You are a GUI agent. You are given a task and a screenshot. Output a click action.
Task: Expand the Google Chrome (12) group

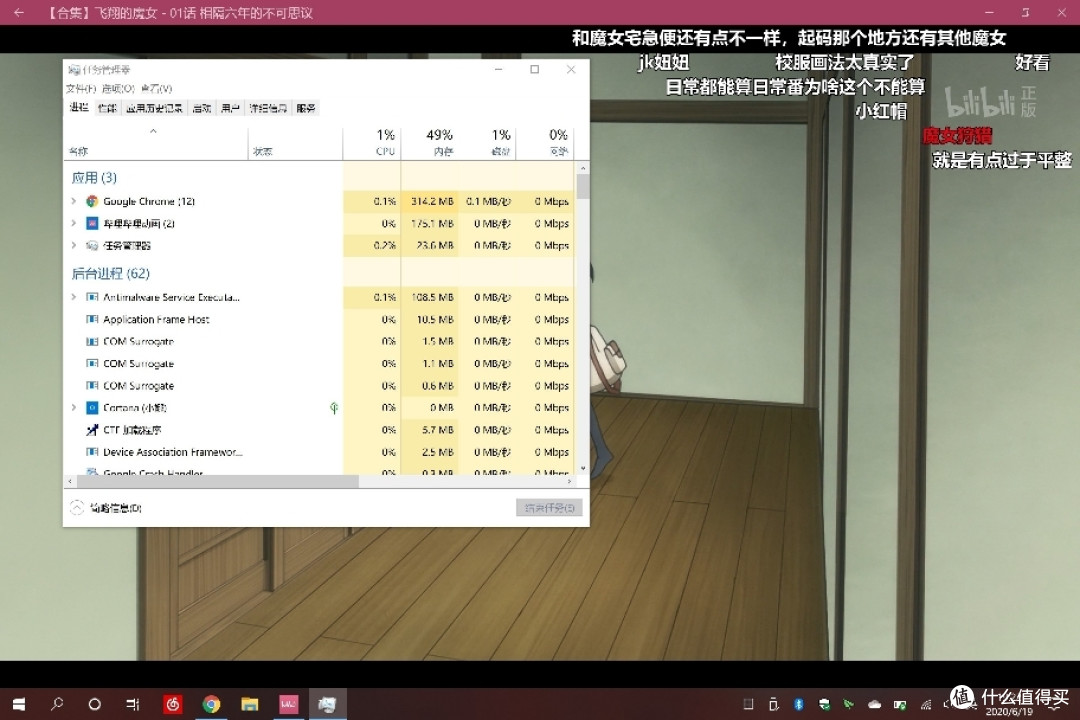(x=74, y=201)
